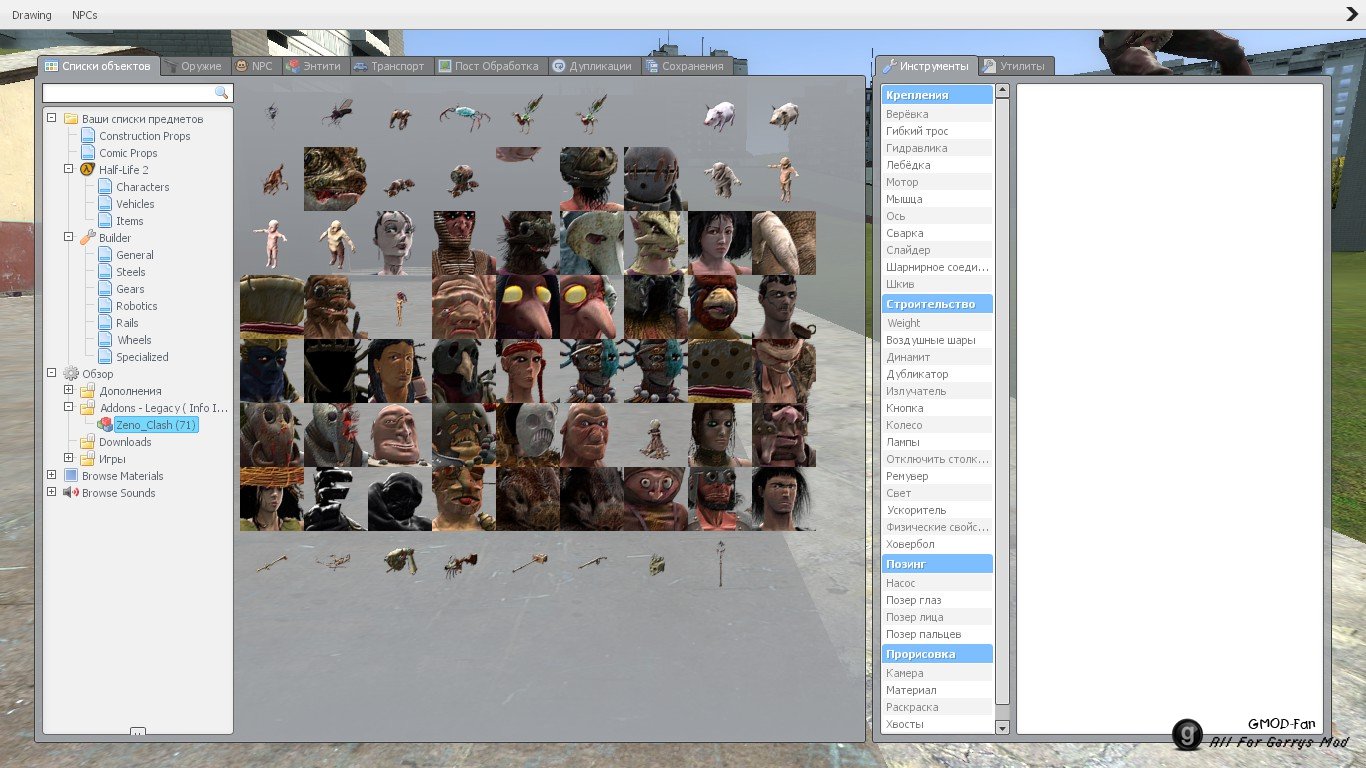Collapse the Строительство tool category
This screenshot has height=768, width=1366.
pyautogui.click(x=937, y=304)
